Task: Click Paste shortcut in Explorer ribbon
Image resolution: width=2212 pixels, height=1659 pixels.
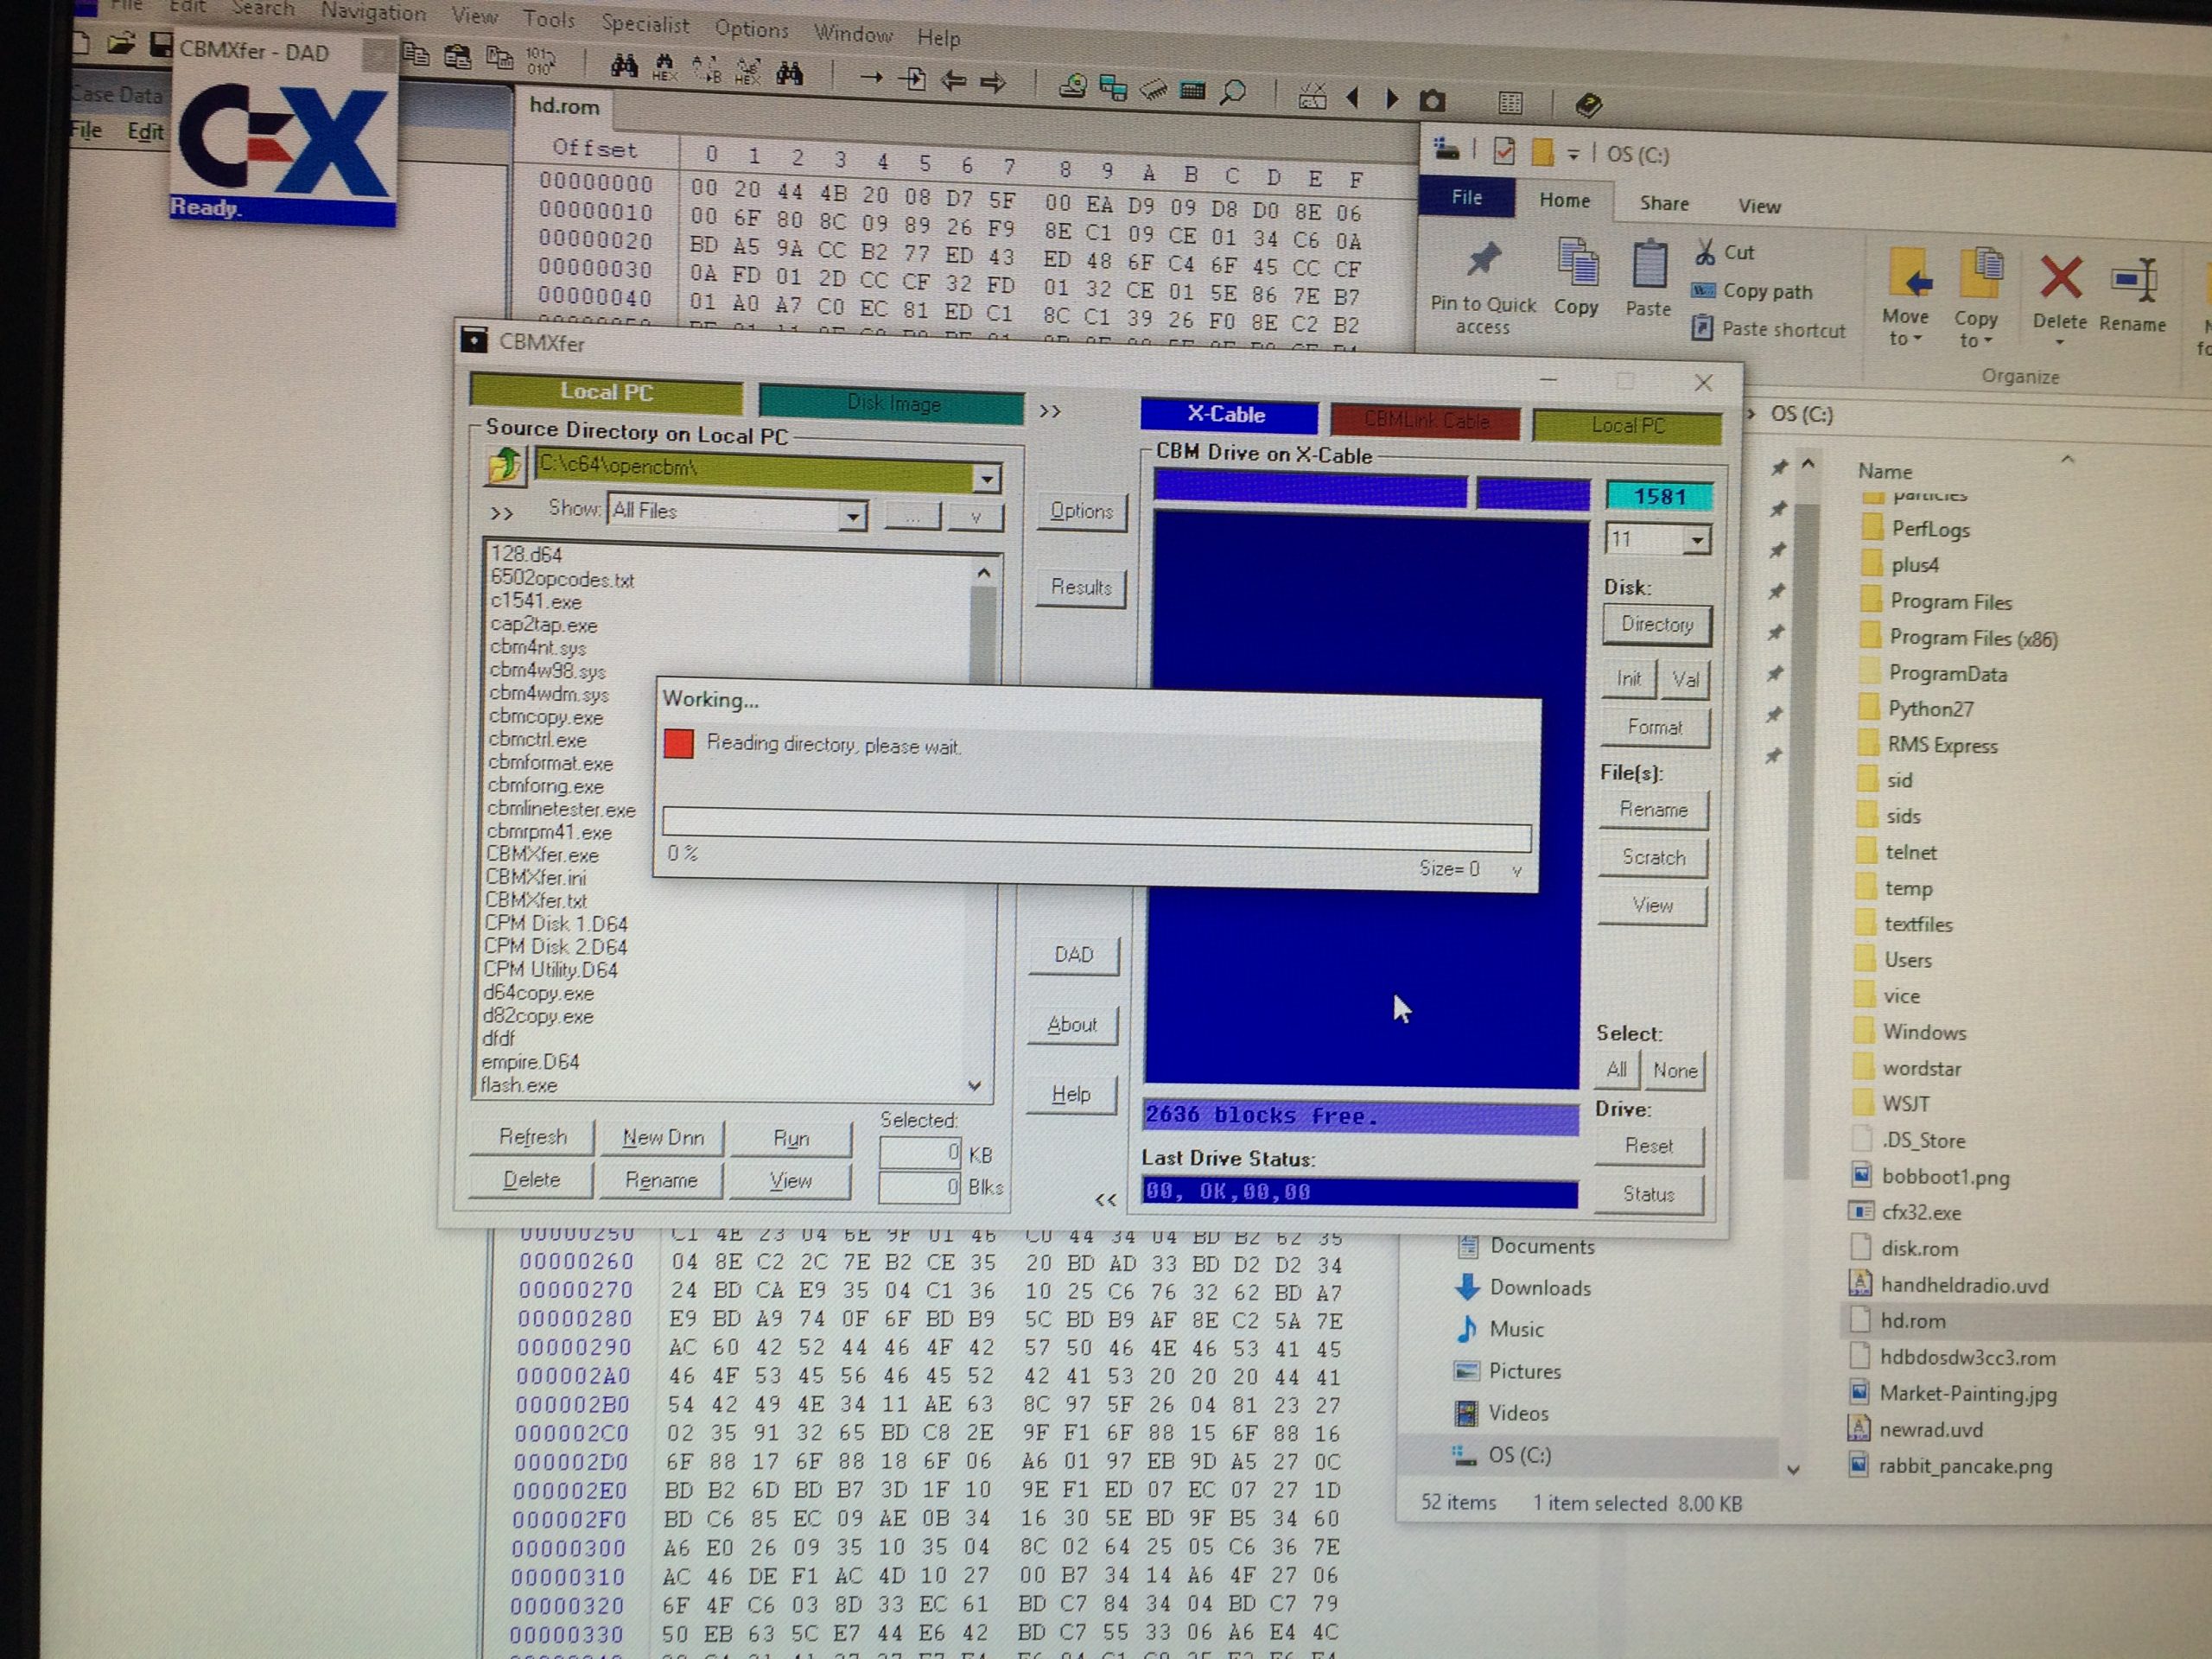Action: 1768,329
